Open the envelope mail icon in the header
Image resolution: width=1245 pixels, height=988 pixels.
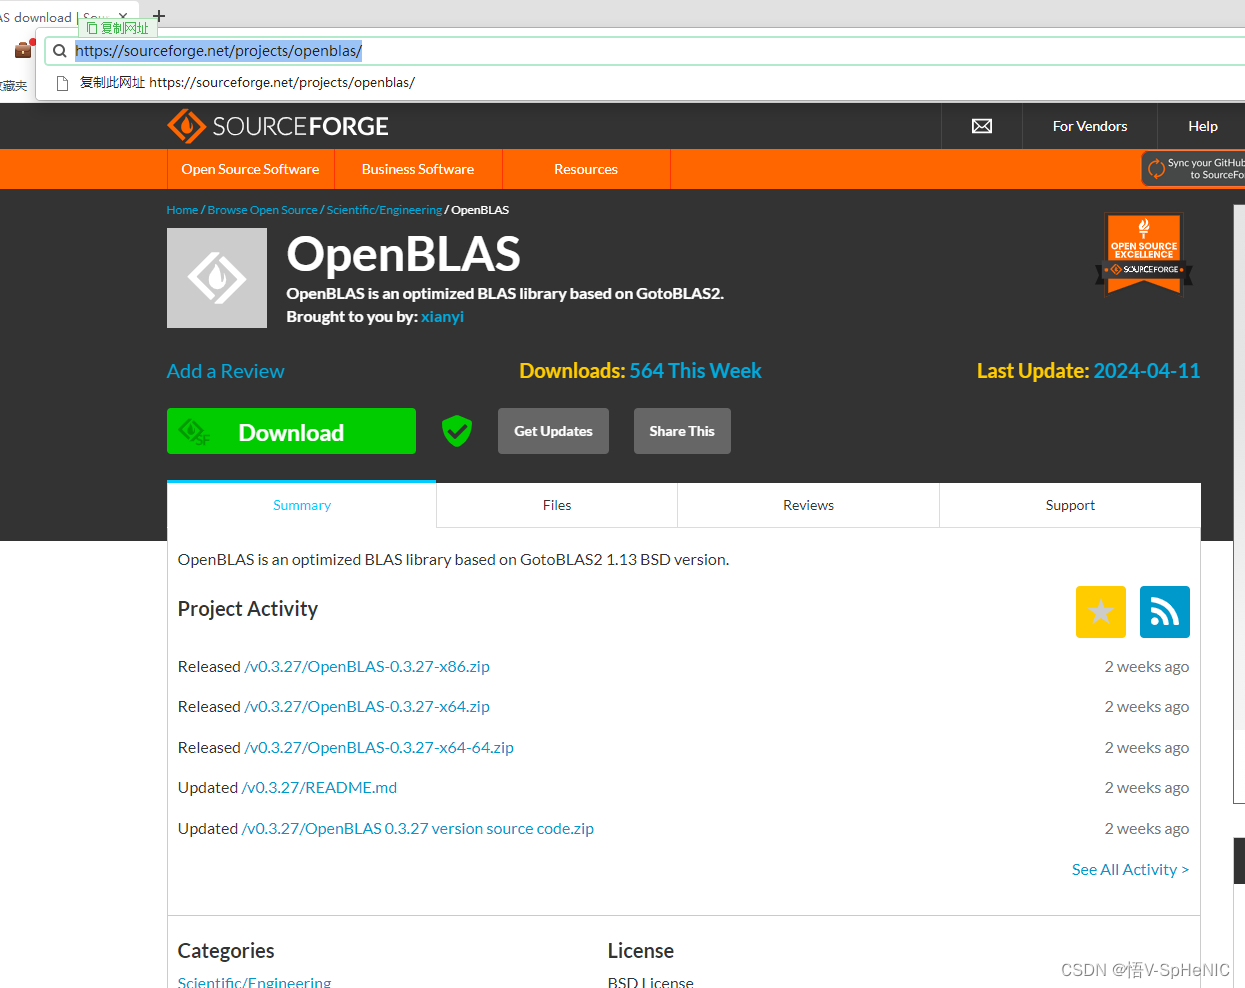(981, 126)
